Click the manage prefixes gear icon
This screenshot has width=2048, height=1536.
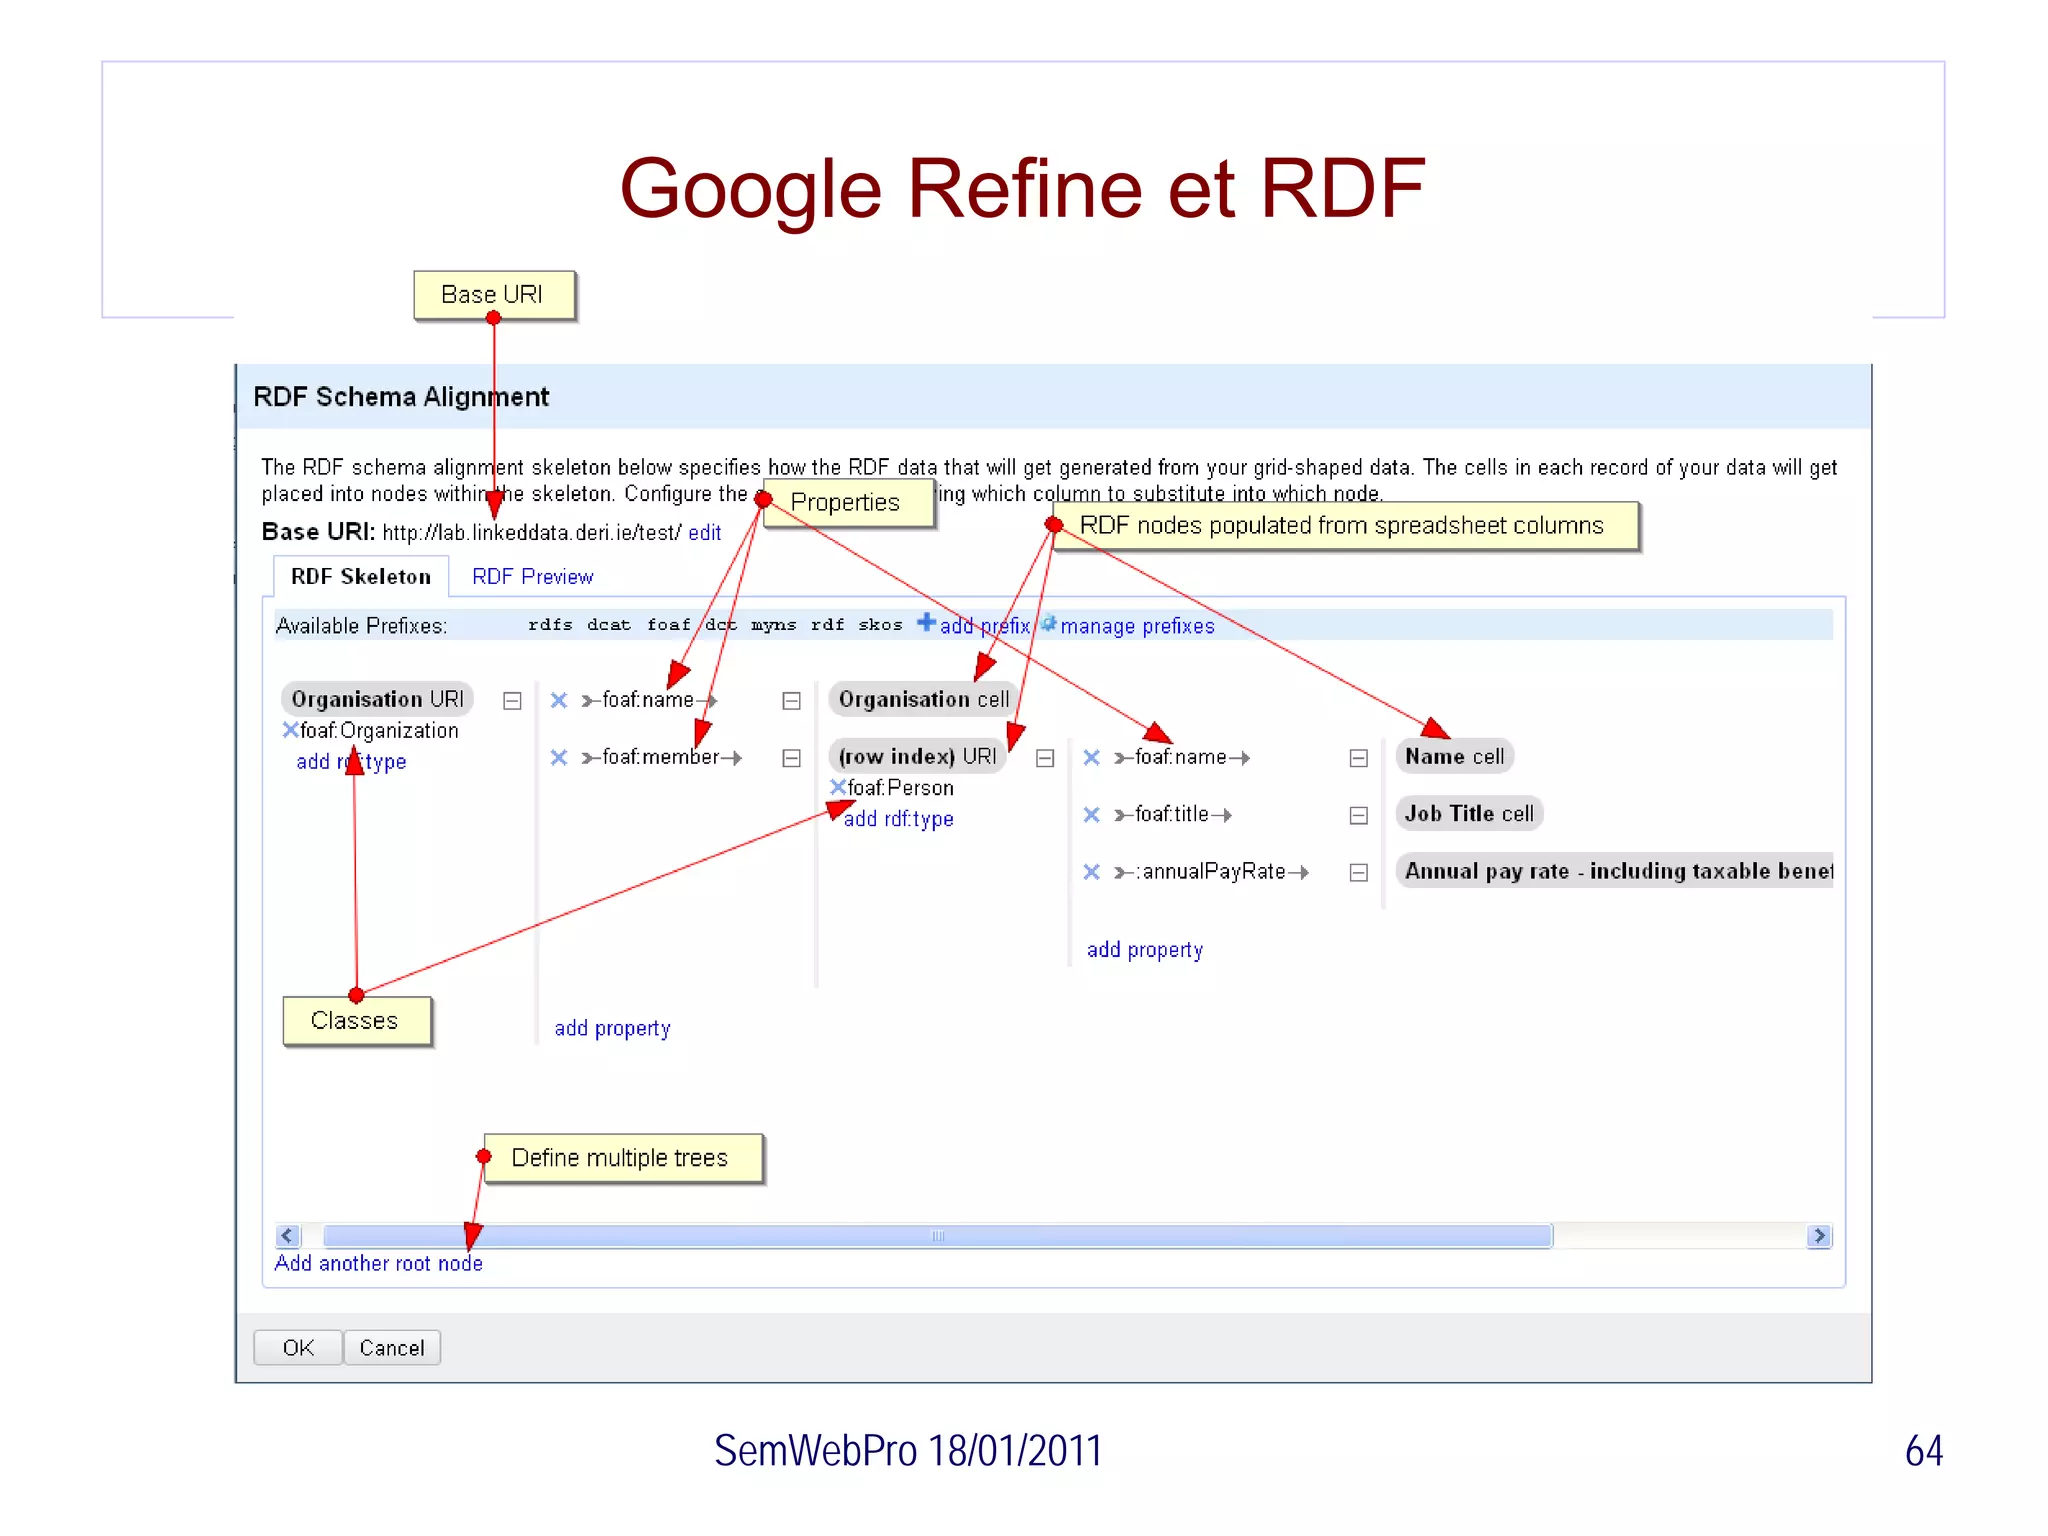(x=1048, y=624)
